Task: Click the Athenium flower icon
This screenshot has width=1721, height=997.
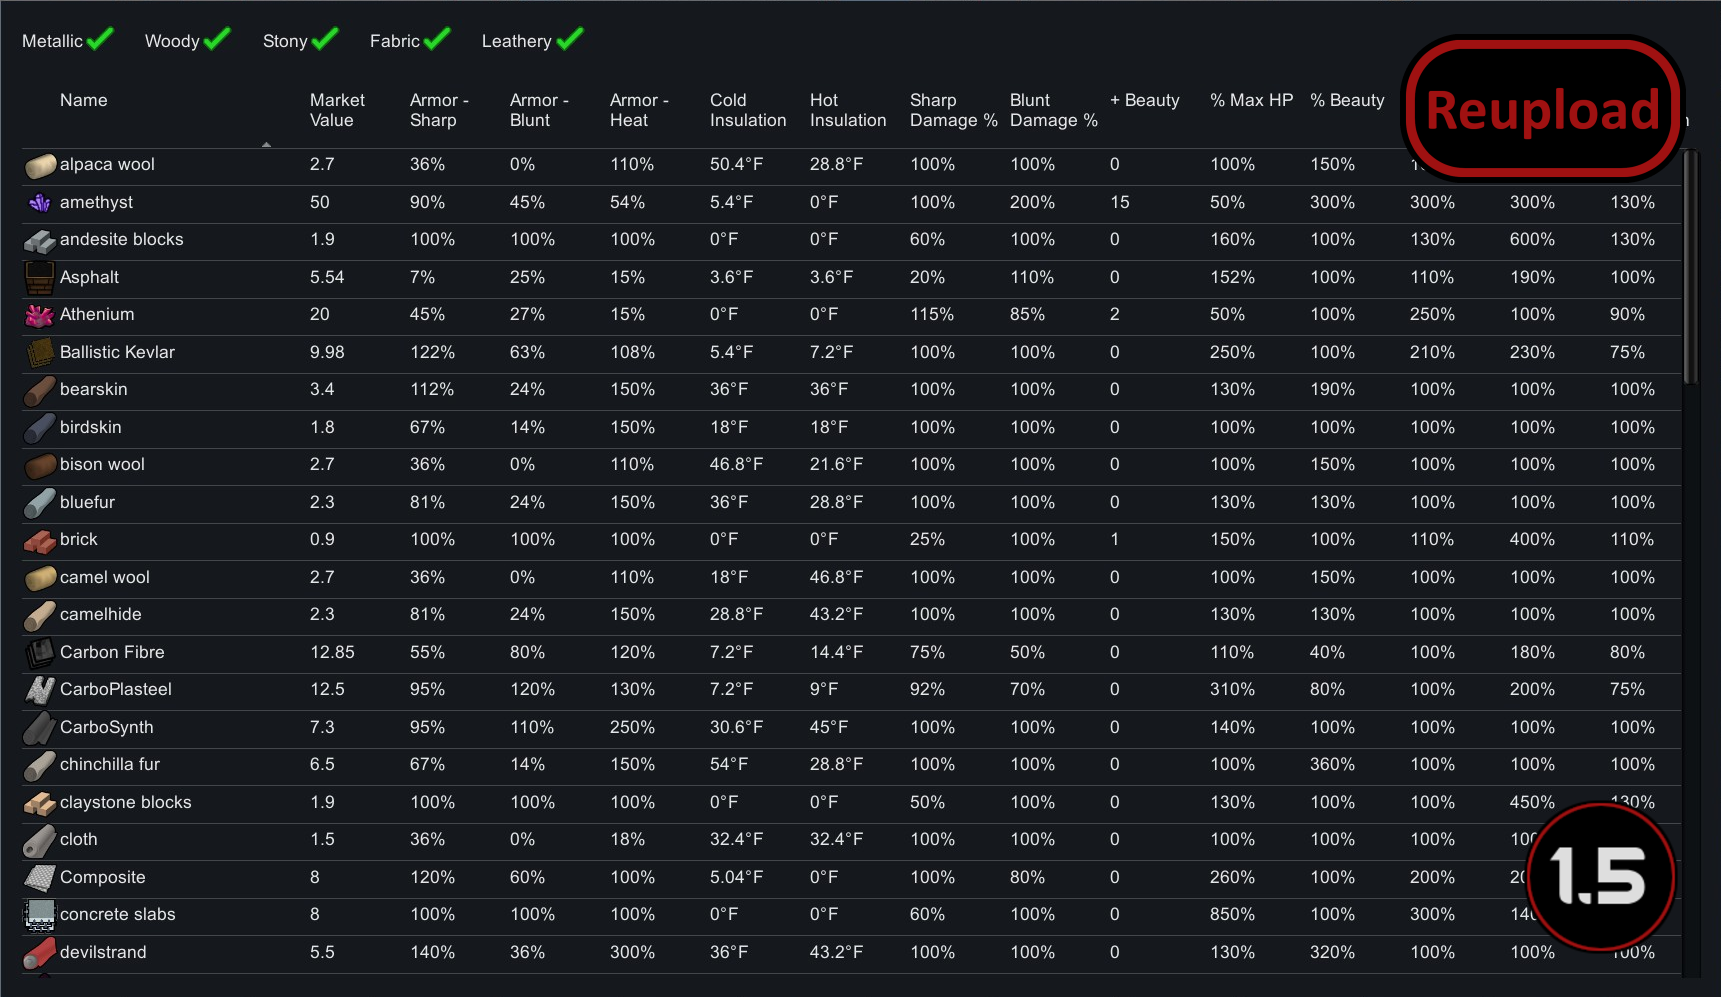Action: (39, 314)
